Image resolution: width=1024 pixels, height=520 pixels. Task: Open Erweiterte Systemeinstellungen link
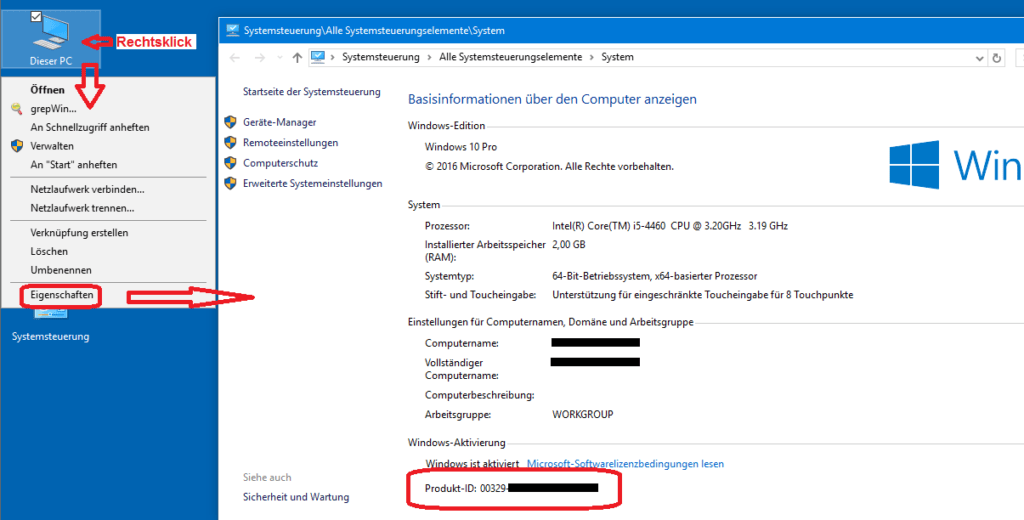(313, 184)
